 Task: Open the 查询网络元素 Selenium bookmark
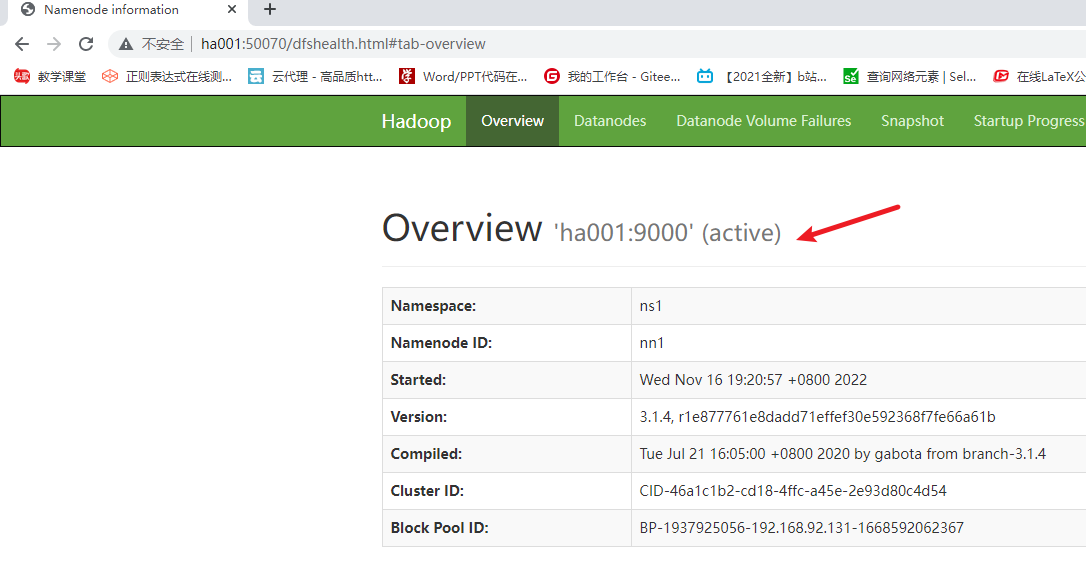pos(909,77)
